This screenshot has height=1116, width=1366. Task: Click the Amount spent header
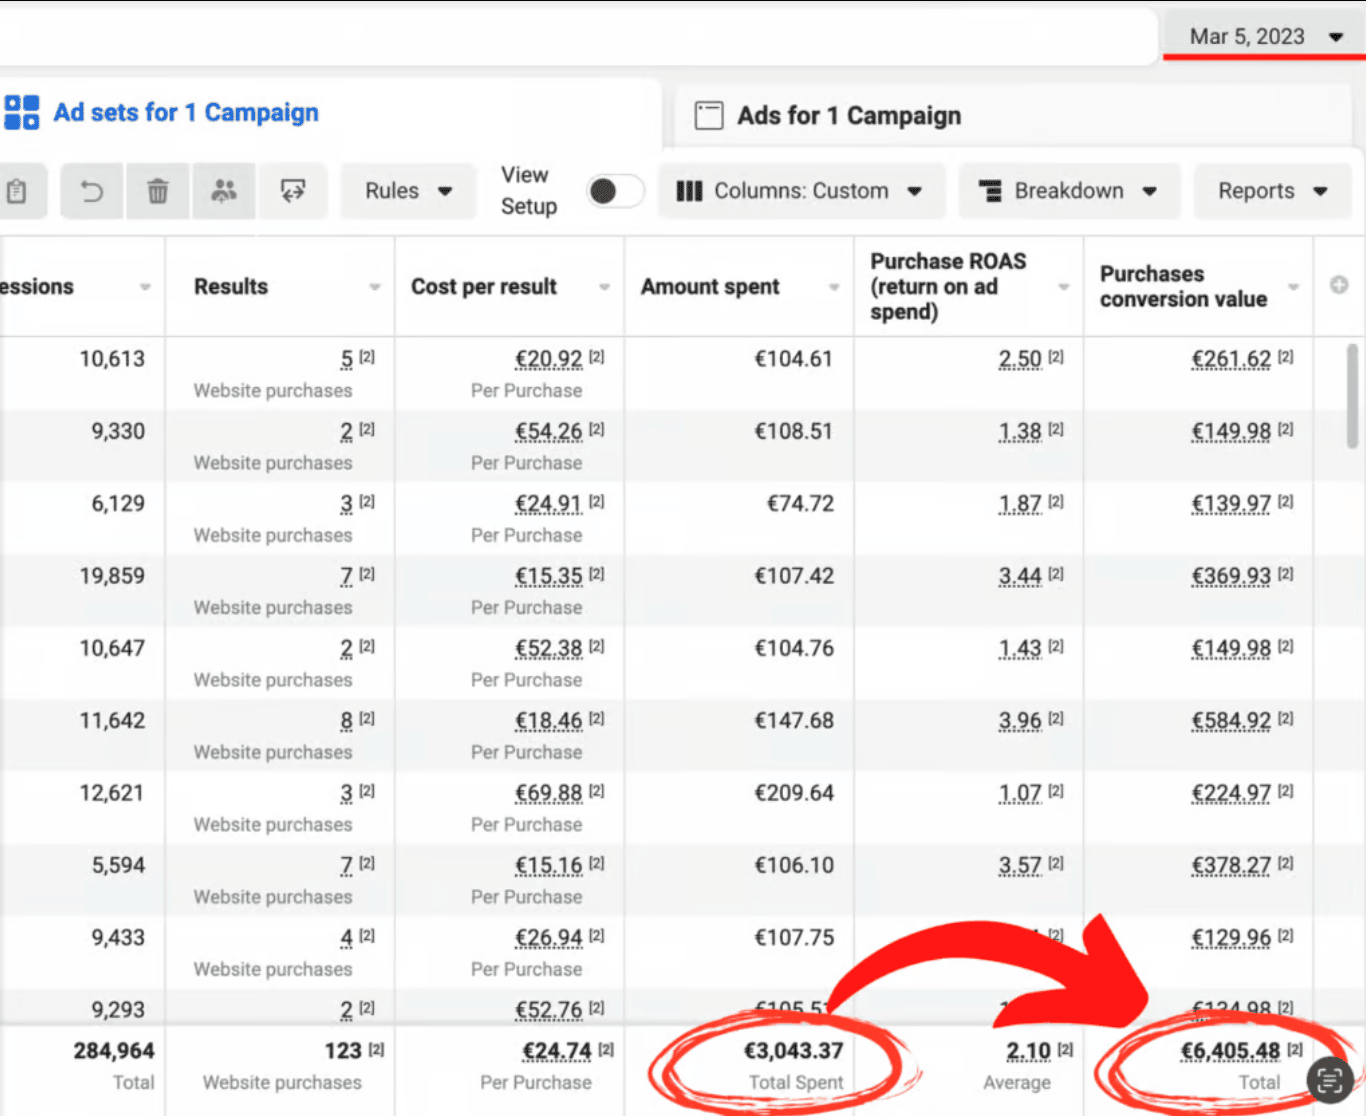pyautogui.click(x=710, y=287)
